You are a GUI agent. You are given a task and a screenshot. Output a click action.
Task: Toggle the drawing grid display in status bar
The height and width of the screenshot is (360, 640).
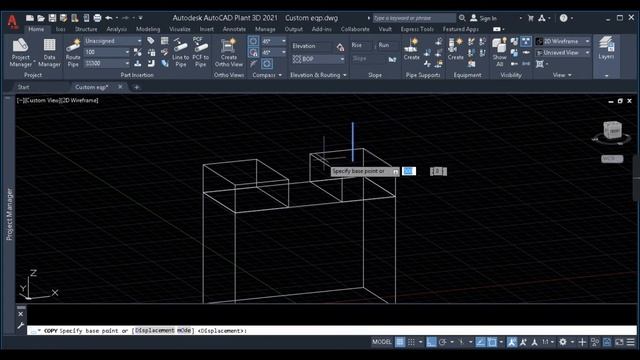pos(400,342)
